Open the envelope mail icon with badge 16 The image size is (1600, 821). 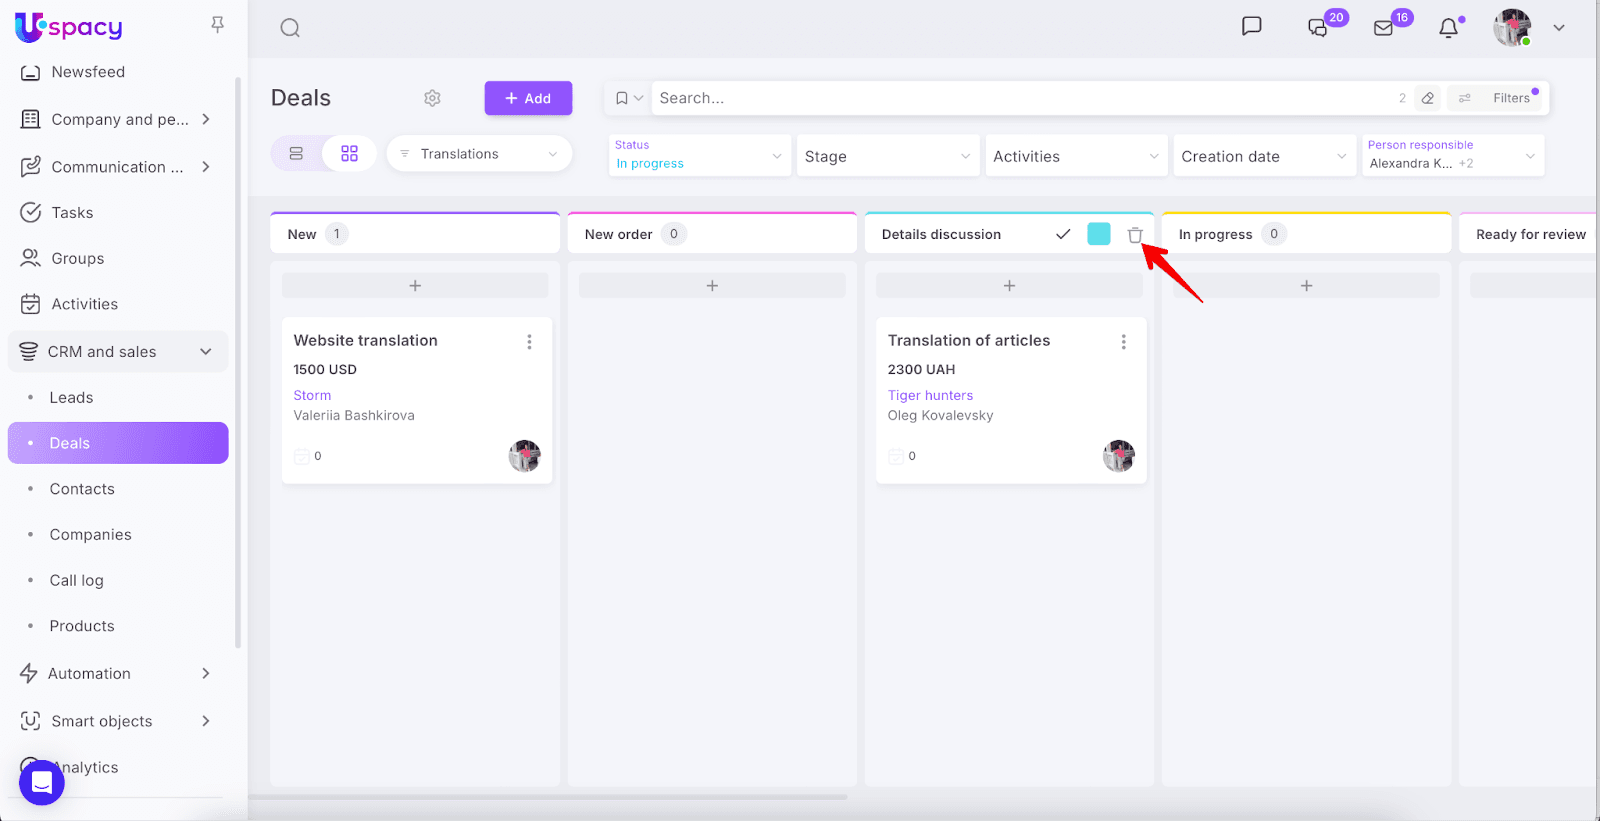(x=1384, y=28)
